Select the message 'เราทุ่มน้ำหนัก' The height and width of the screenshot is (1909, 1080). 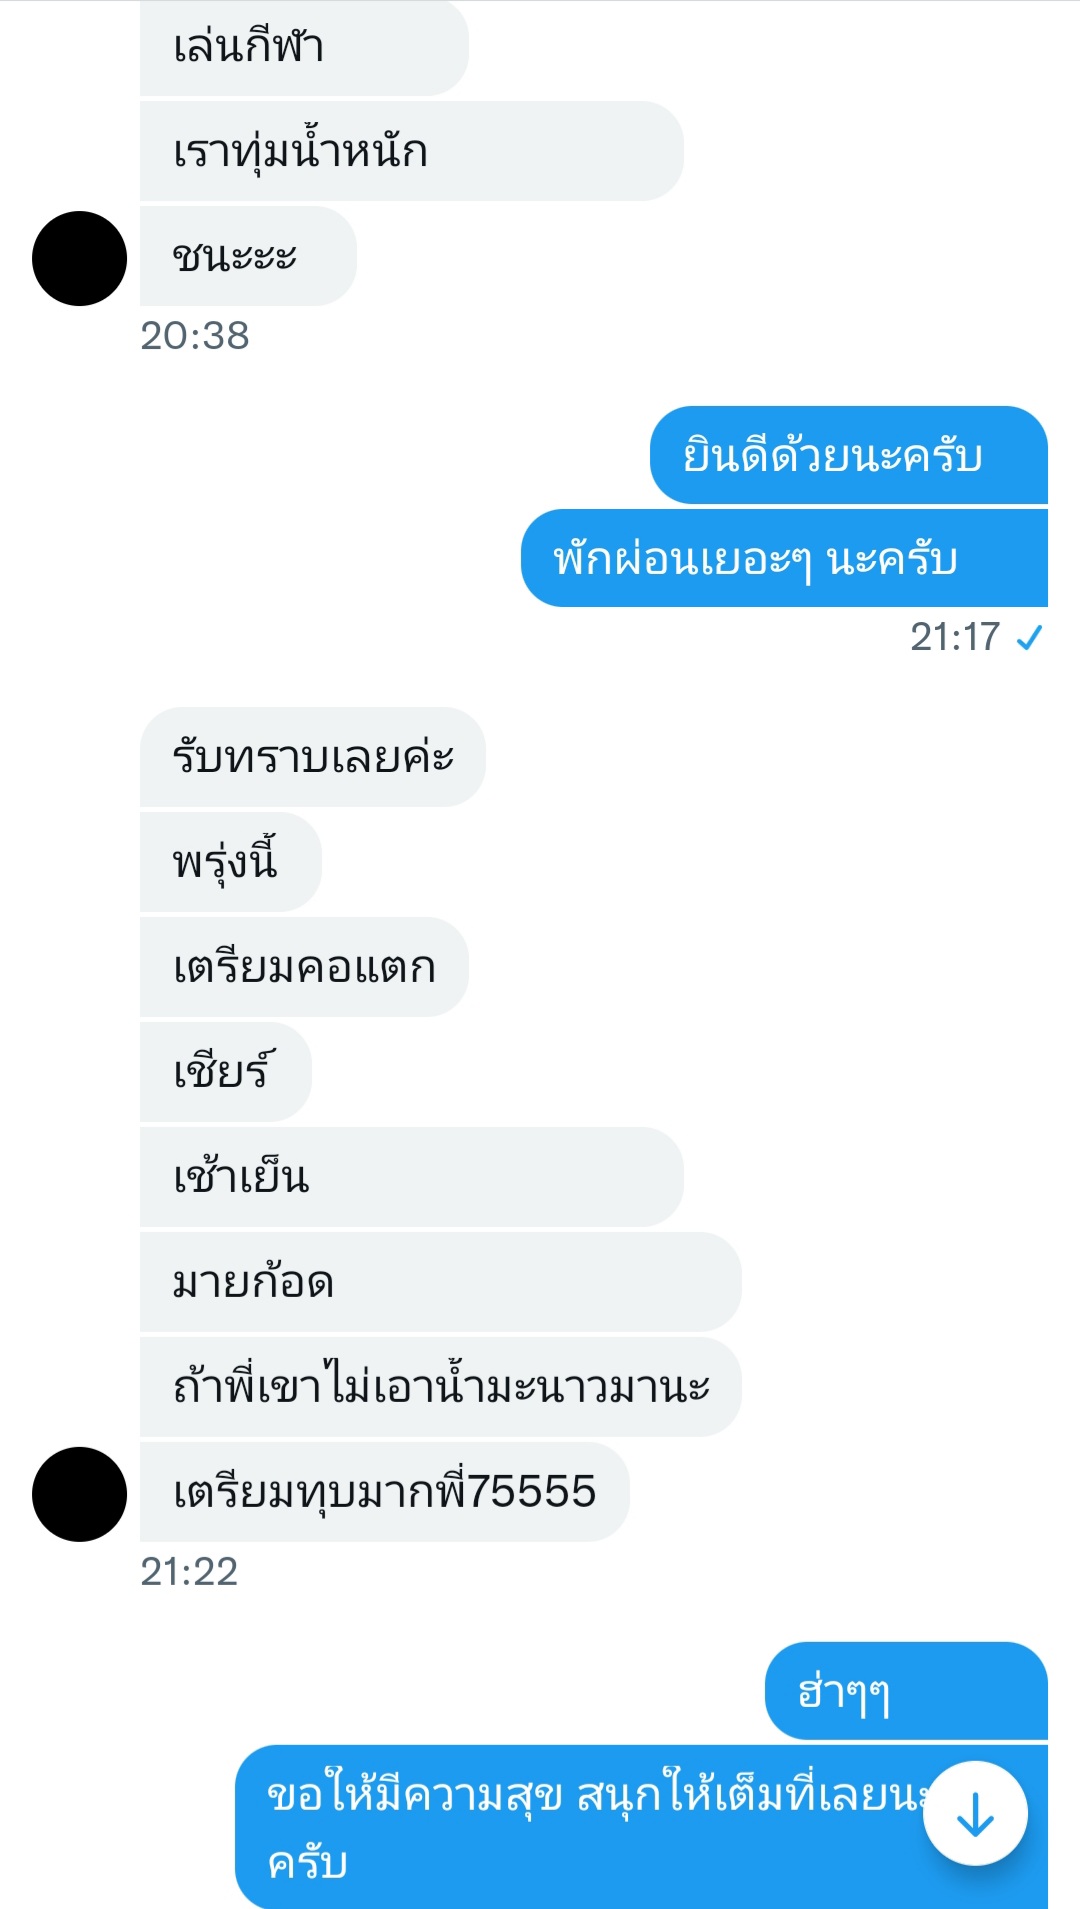411,151
